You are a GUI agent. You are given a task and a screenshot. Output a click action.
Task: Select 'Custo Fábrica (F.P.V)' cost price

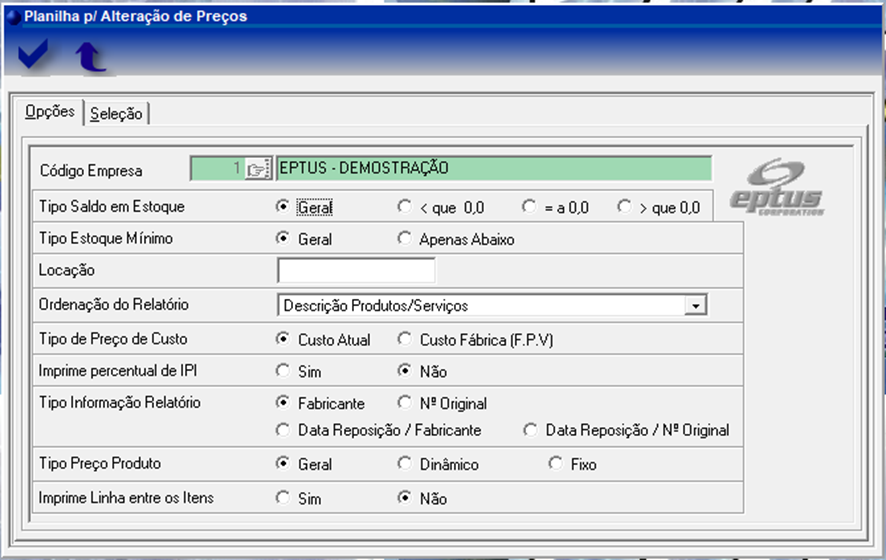pos(404,340)
